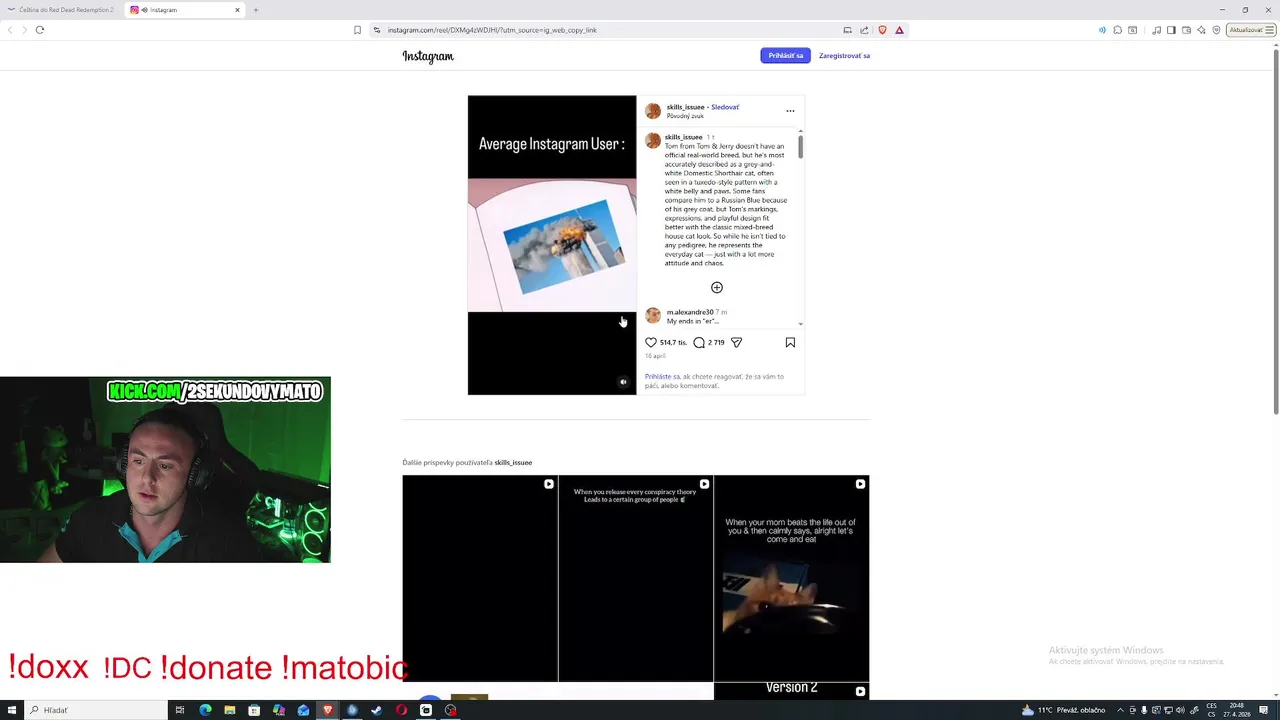Screen dimensions: 1280x720
Task: Open Microsoft Edge from the taskbar
Action: point(205,710)
